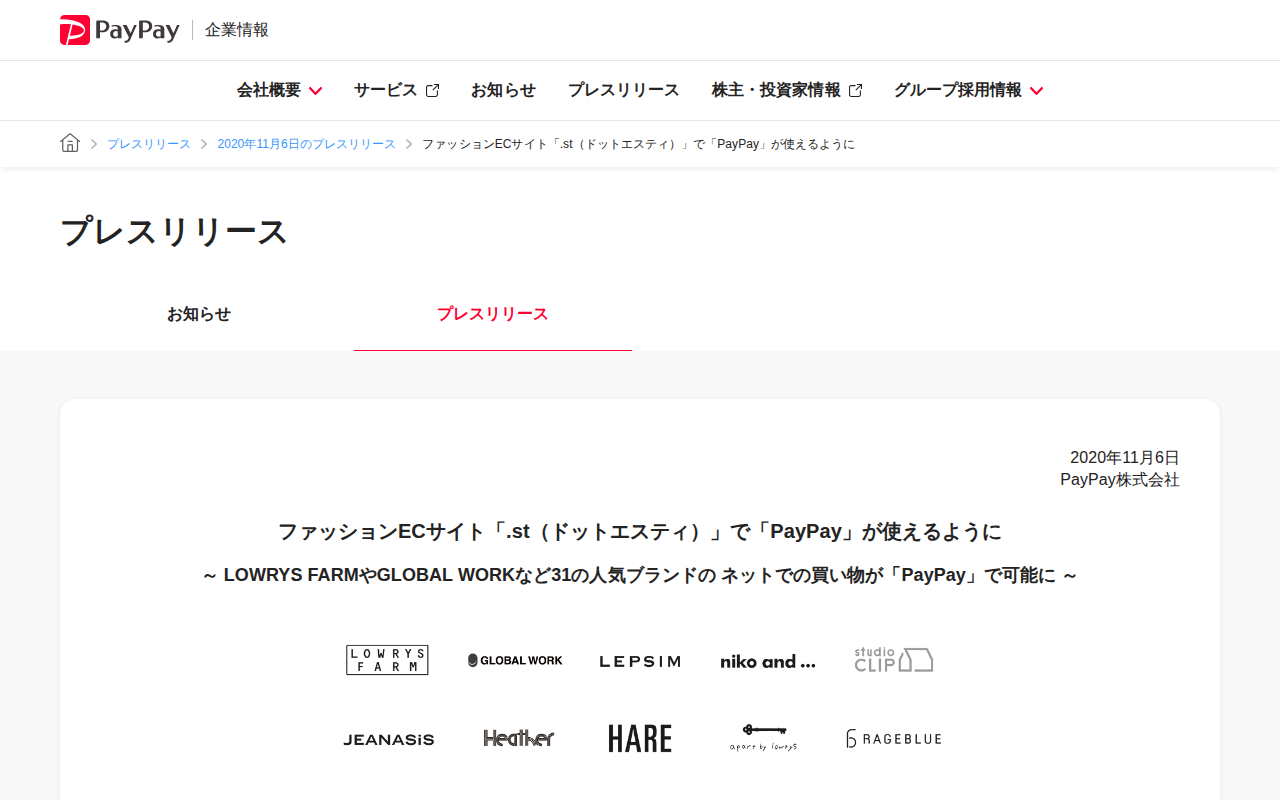Image resolution: width=1280 pixels, height=800 pixels.
Task: Click the niko and ... brand logo
Action: pyautogui.click(x=768, y=661)
